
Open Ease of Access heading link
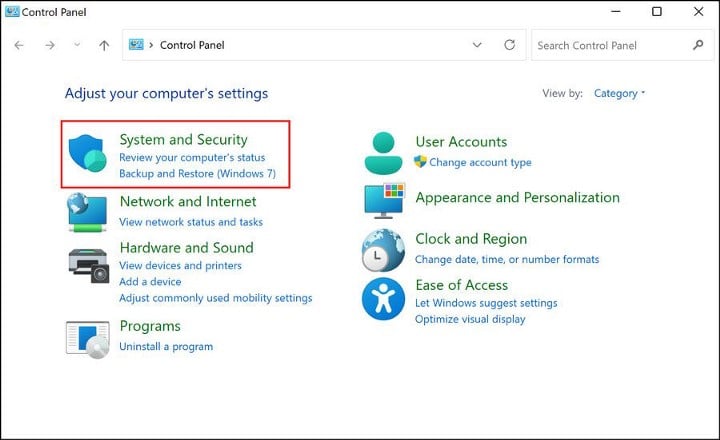pos(461,285)
